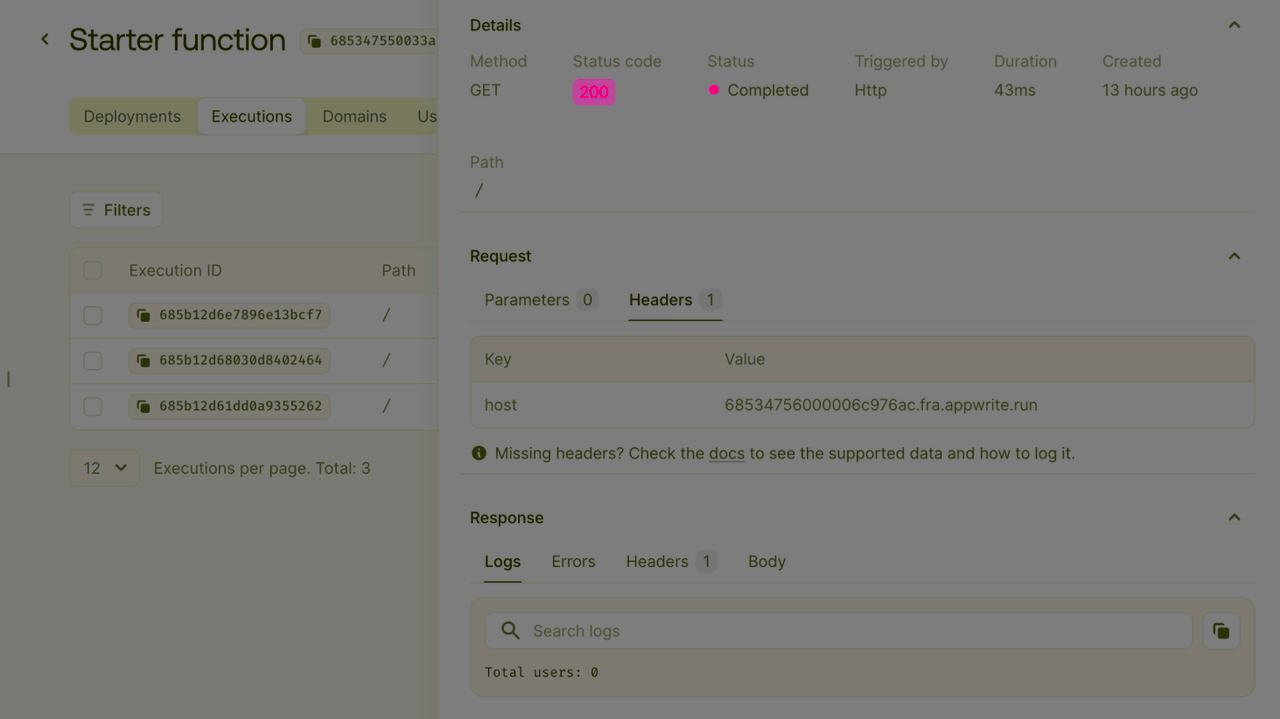Viewport: 1280px width, 719px height.
Task: Copy execution ID 685b12d68030d8402464
Action: click(x=145, y=360)
